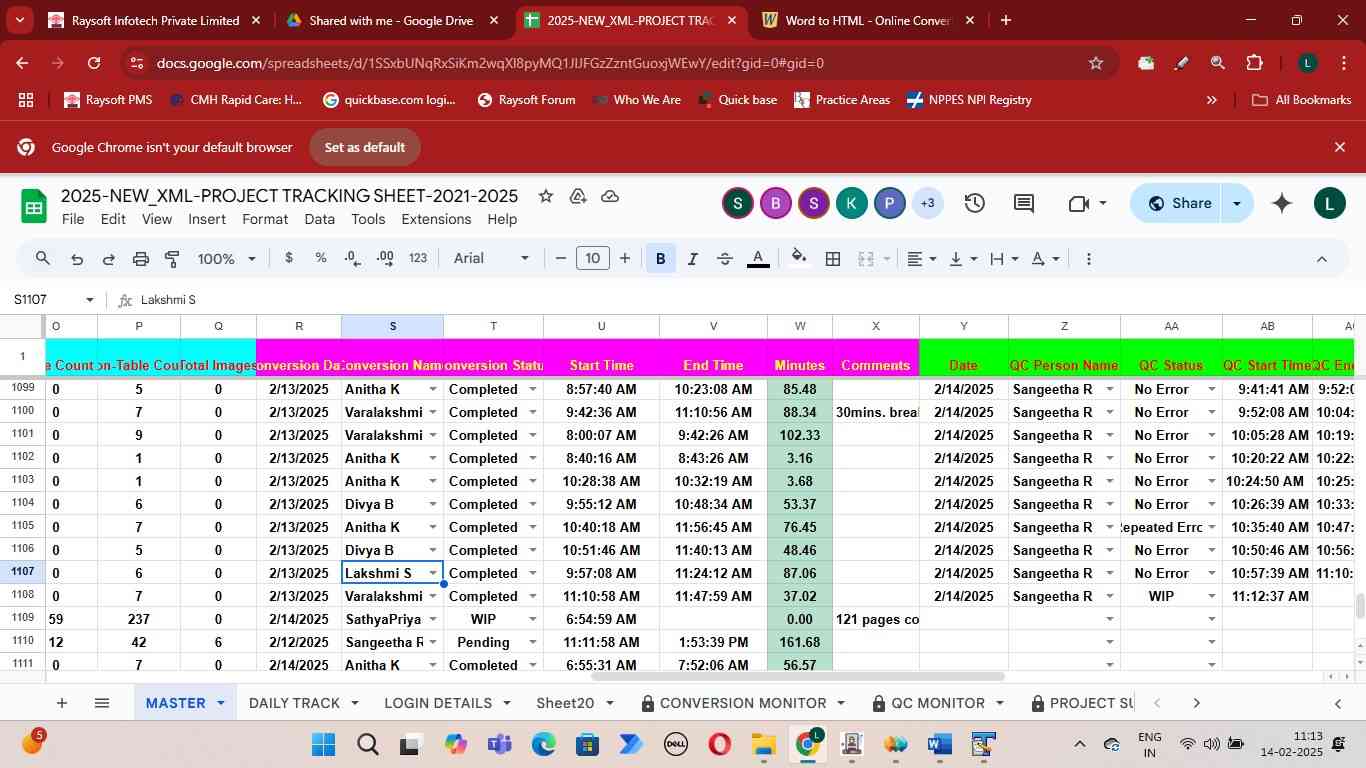Open File Explorer on taskbar
Screen dimensions: 1366x768
pyautogui.click(x=763, y=745)
